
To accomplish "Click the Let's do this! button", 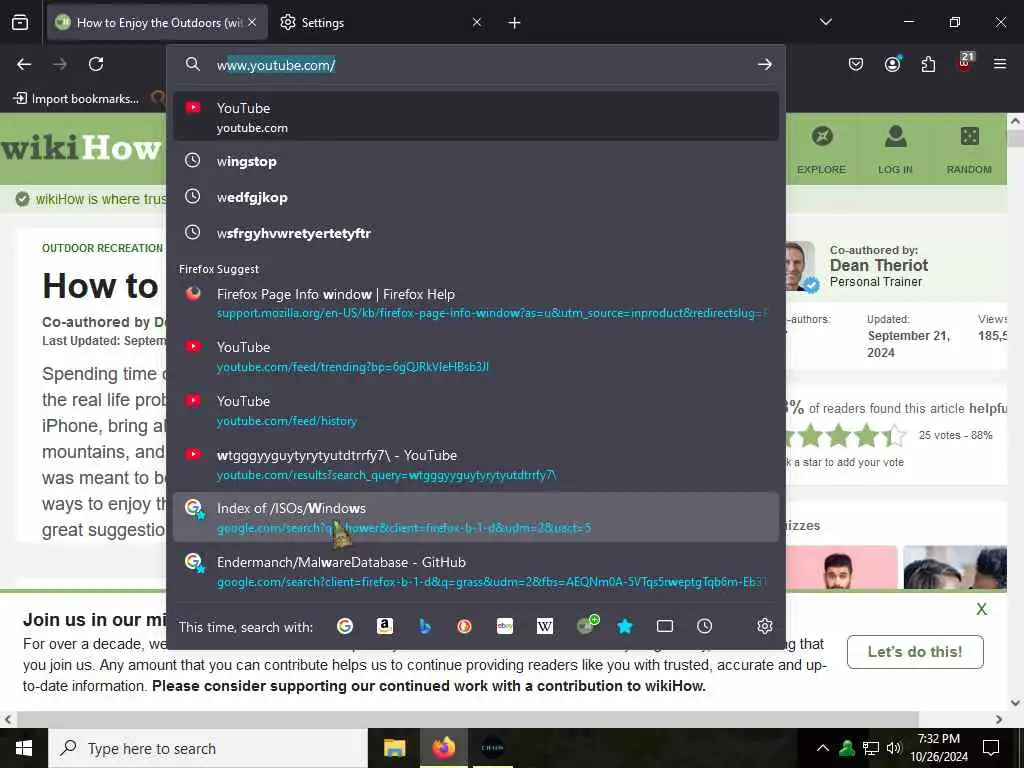I will coord(915,652).
